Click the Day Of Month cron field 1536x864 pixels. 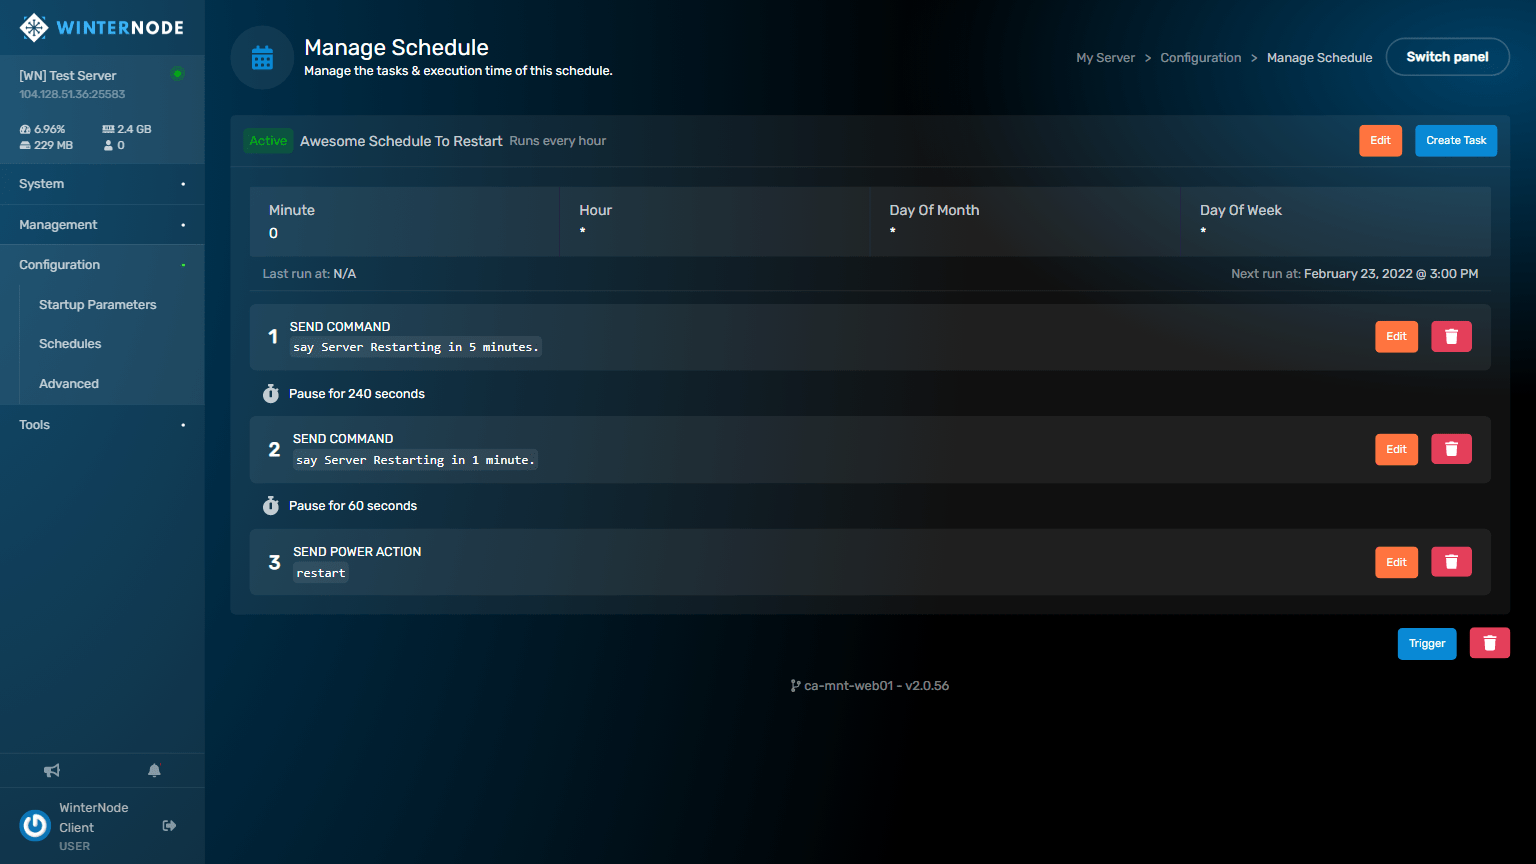(1025, 221)
